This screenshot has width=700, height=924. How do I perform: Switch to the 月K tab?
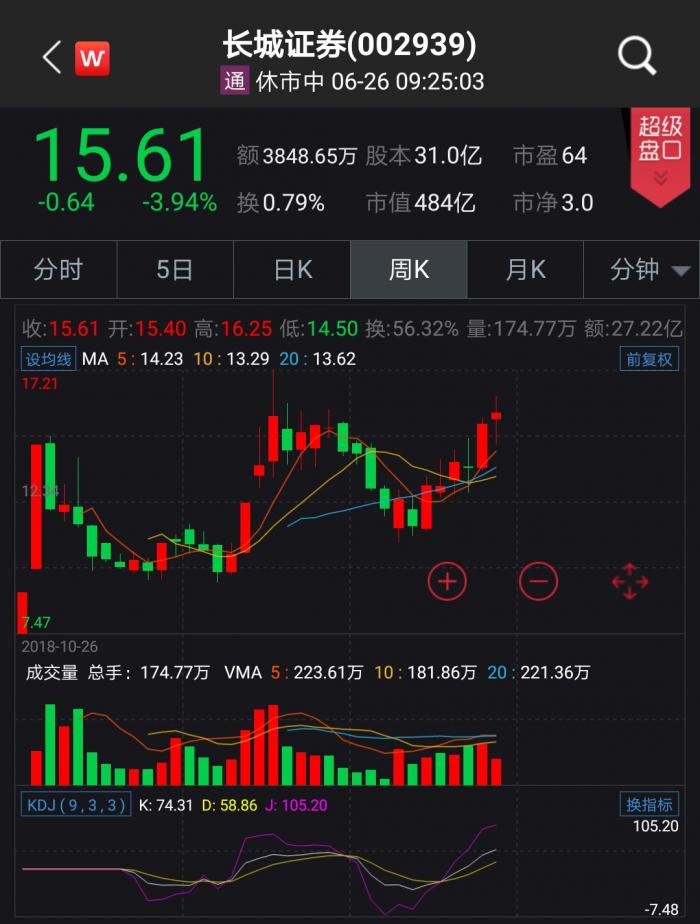coord(526,270)
